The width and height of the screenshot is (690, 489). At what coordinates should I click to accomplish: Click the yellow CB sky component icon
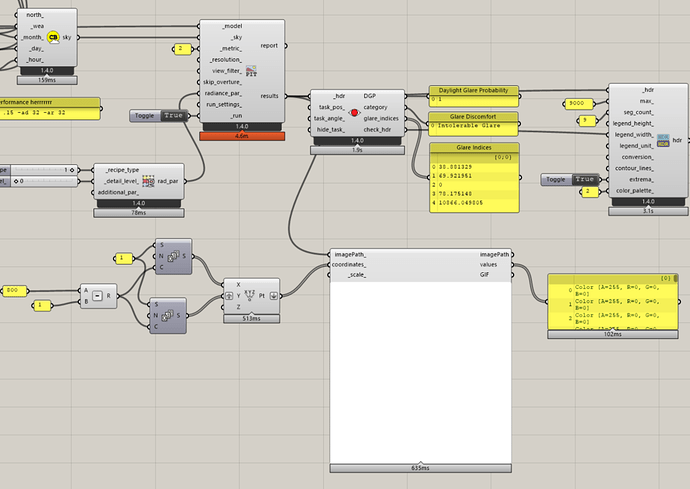(x=53, y=37)
